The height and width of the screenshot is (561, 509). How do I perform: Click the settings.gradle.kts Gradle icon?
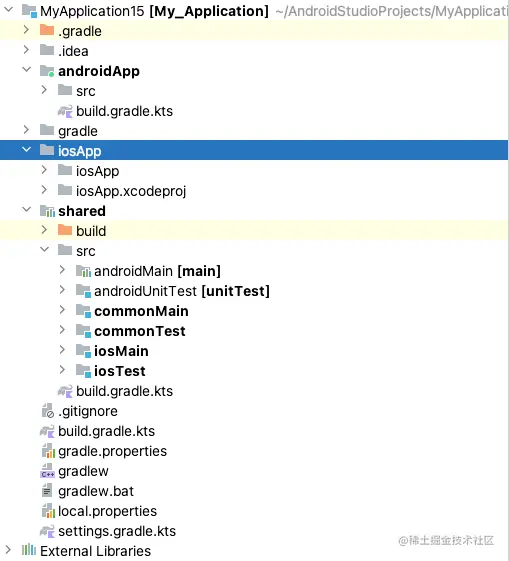(47, 531)
